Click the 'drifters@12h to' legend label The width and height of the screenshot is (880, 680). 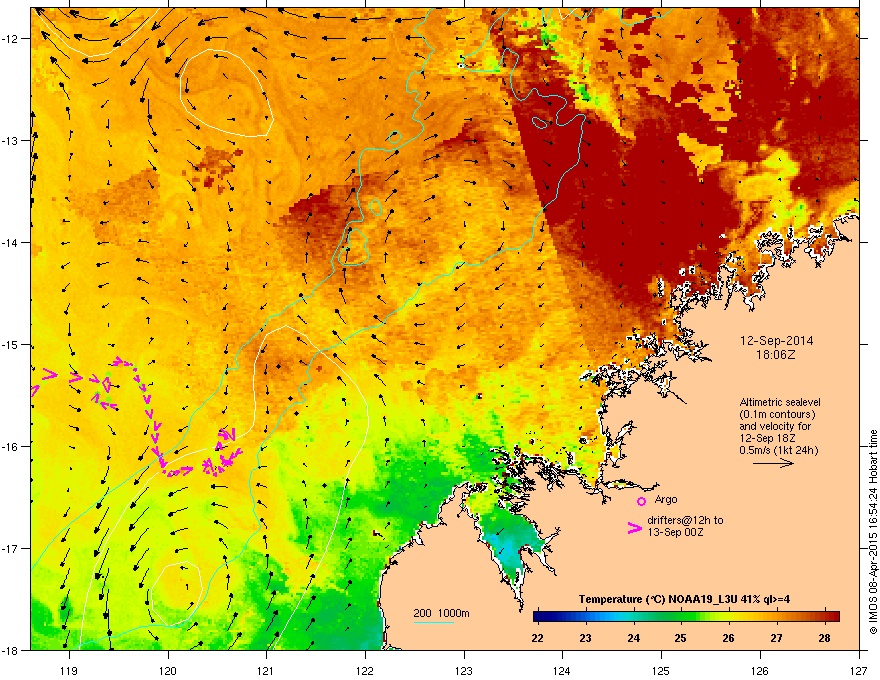[x=685, y=520]
